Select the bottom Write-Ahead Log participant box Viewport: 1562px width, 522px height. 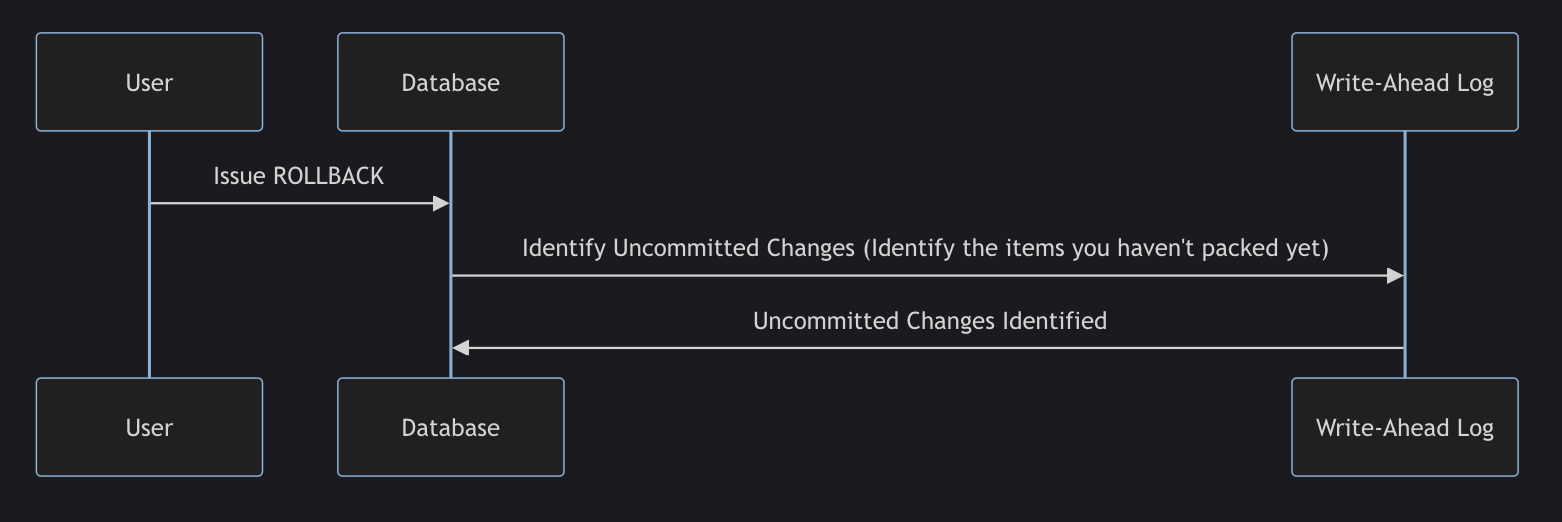(1404, 427)
